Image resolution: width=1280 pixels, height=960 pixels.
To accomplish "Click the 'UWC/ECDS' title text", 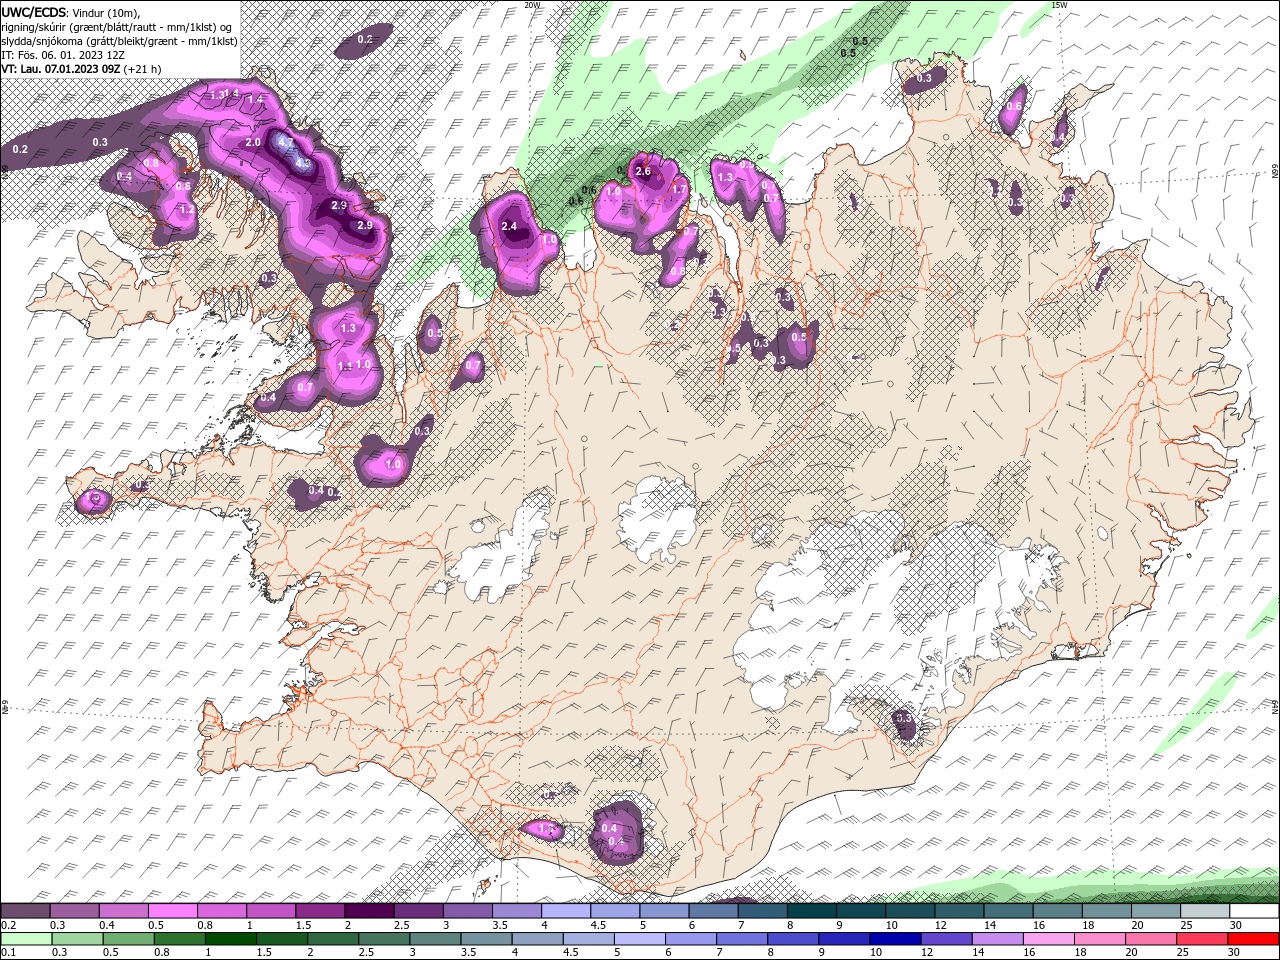I will coord(33,11).
